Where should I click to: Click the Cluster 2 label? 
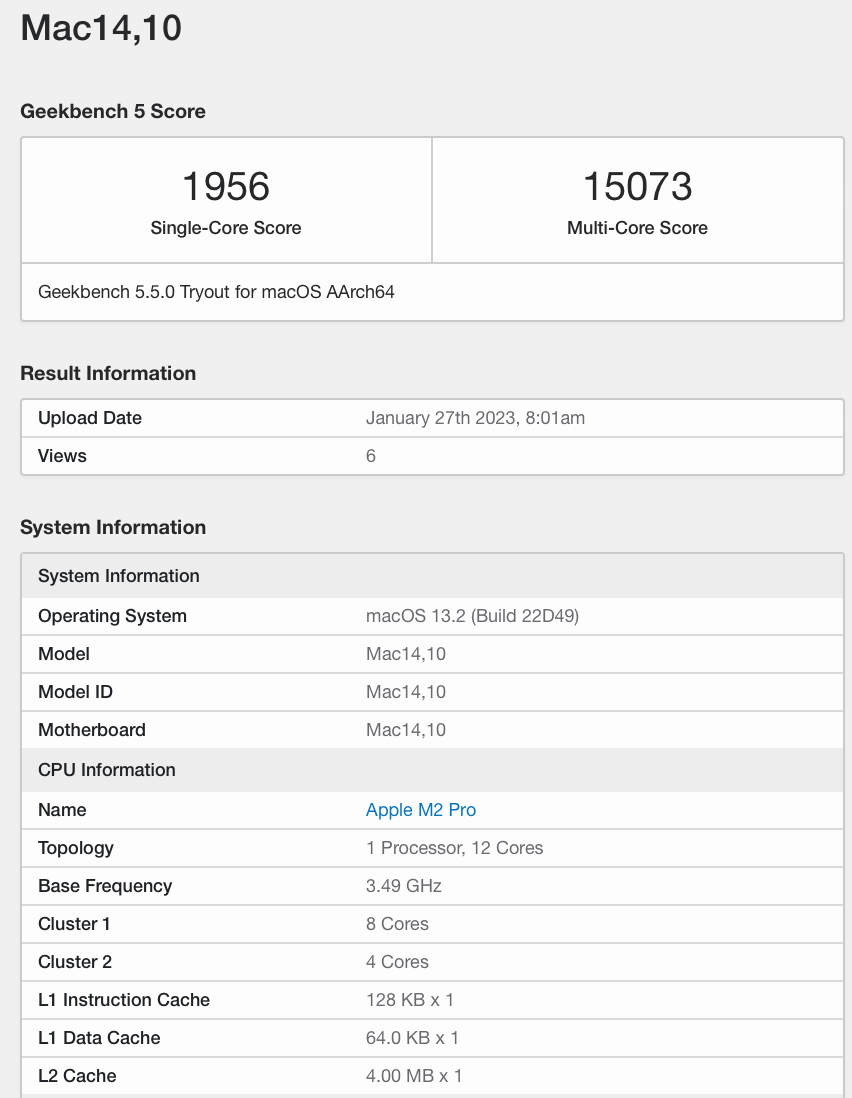[75, 962]
